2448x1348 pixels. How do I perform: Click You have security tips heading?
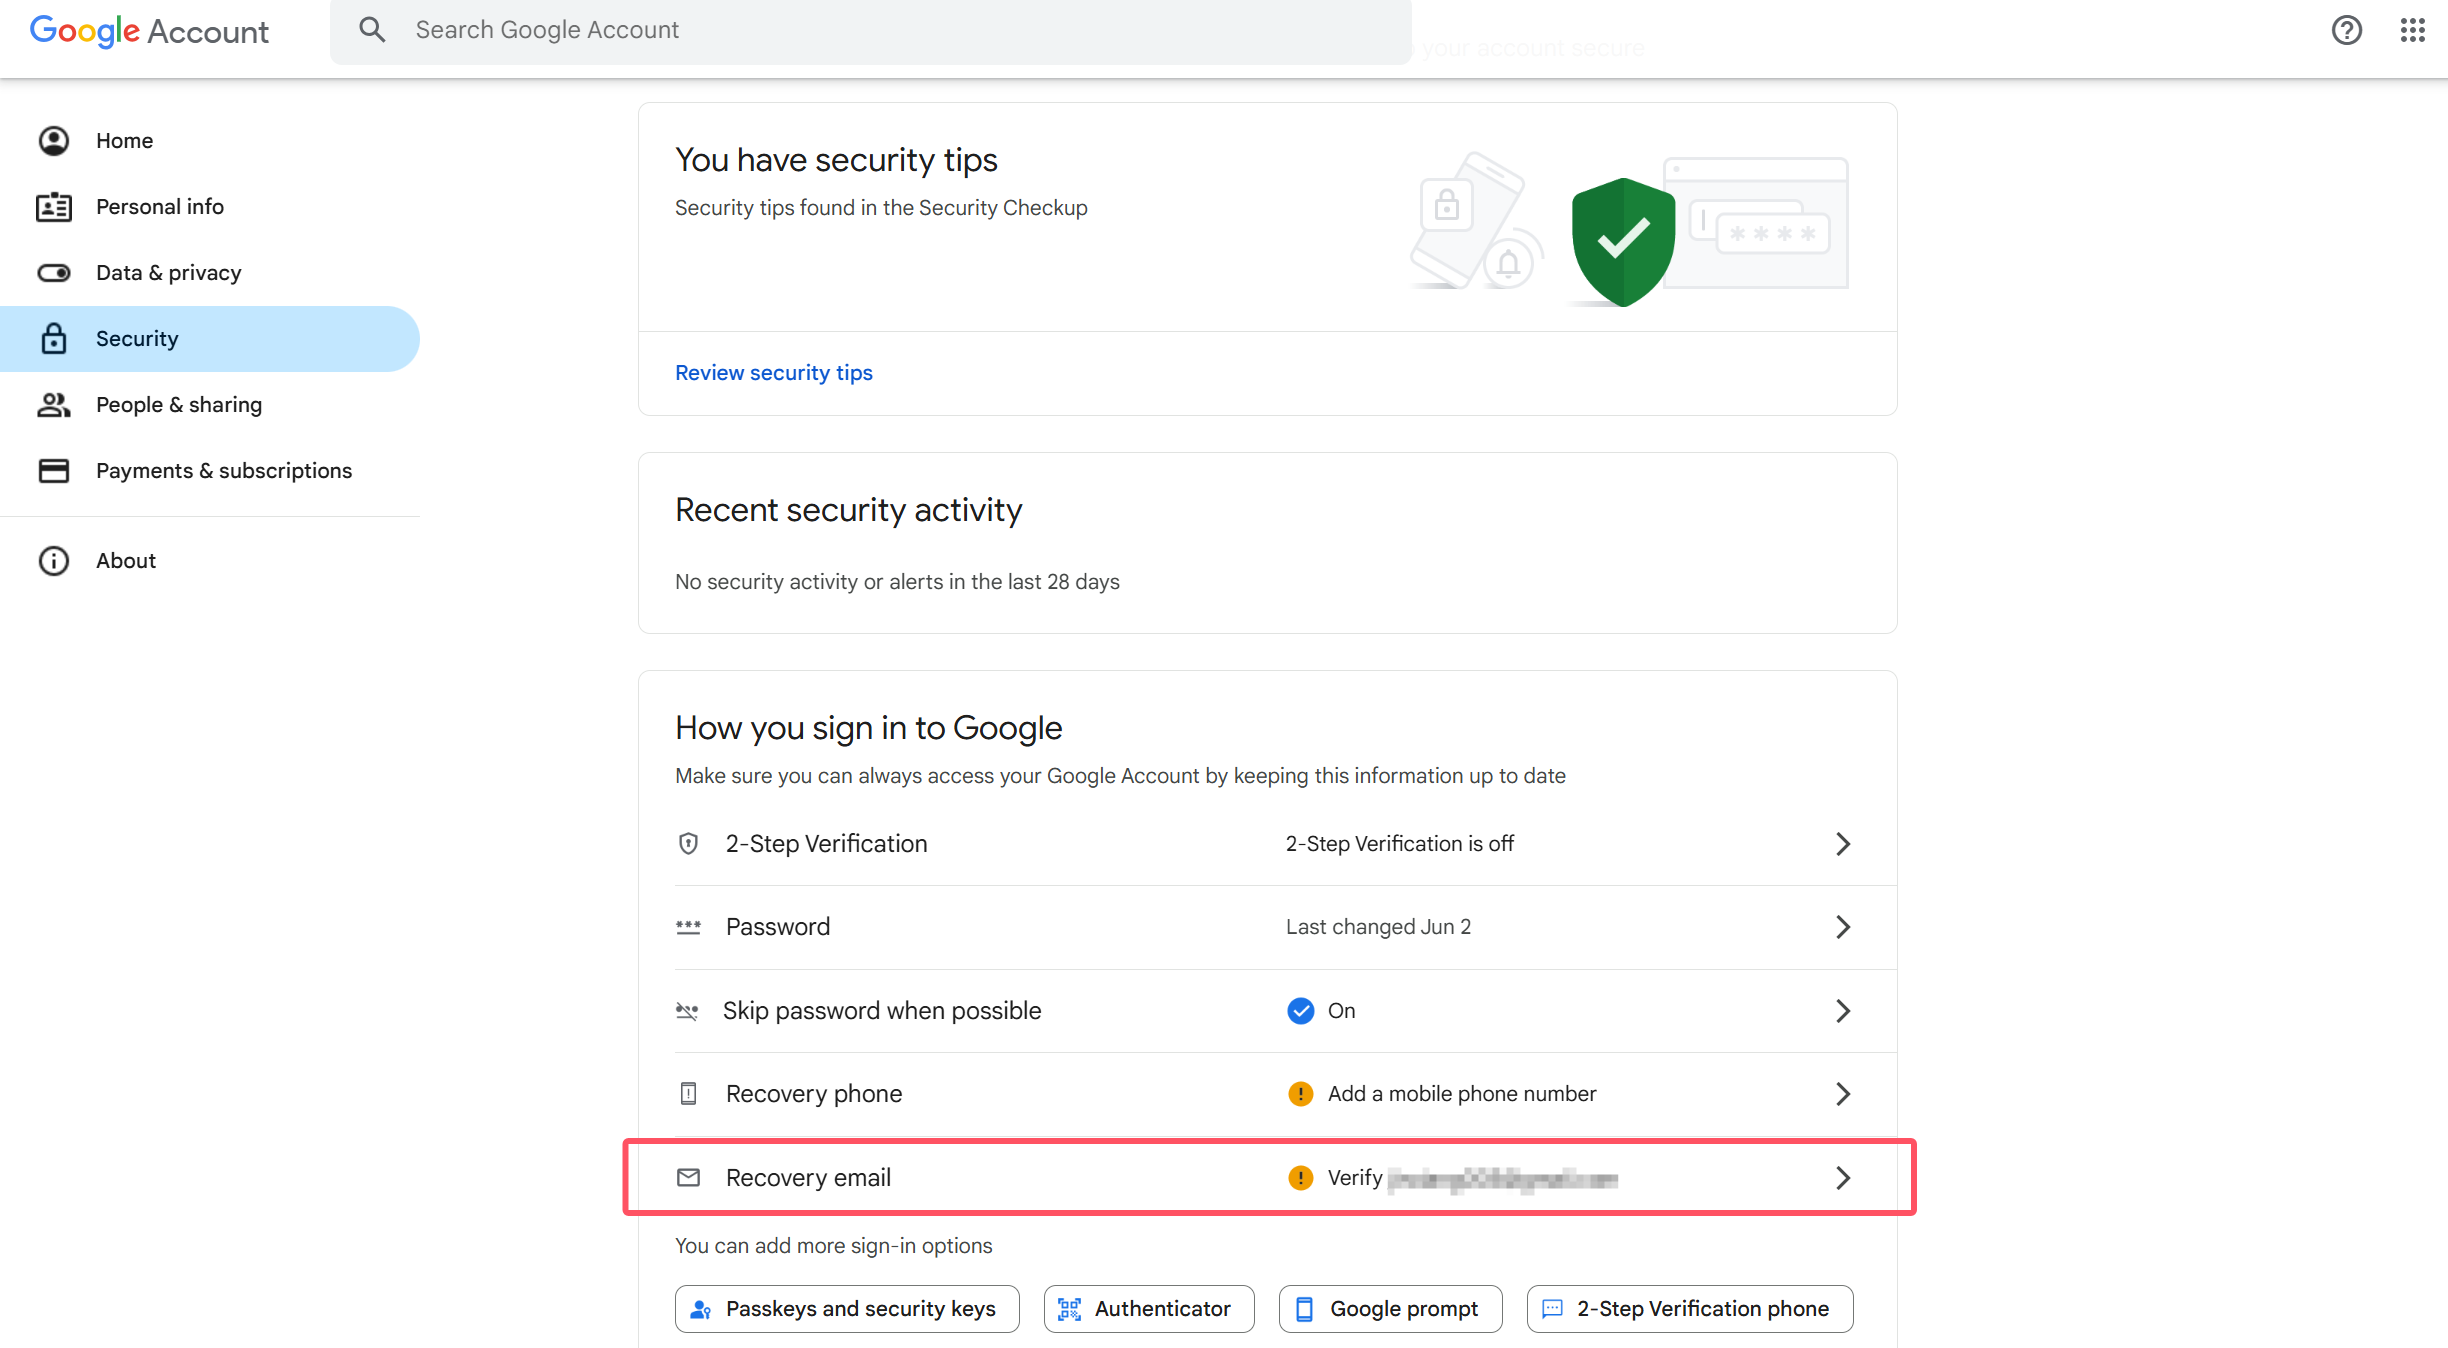coord(836,160)
